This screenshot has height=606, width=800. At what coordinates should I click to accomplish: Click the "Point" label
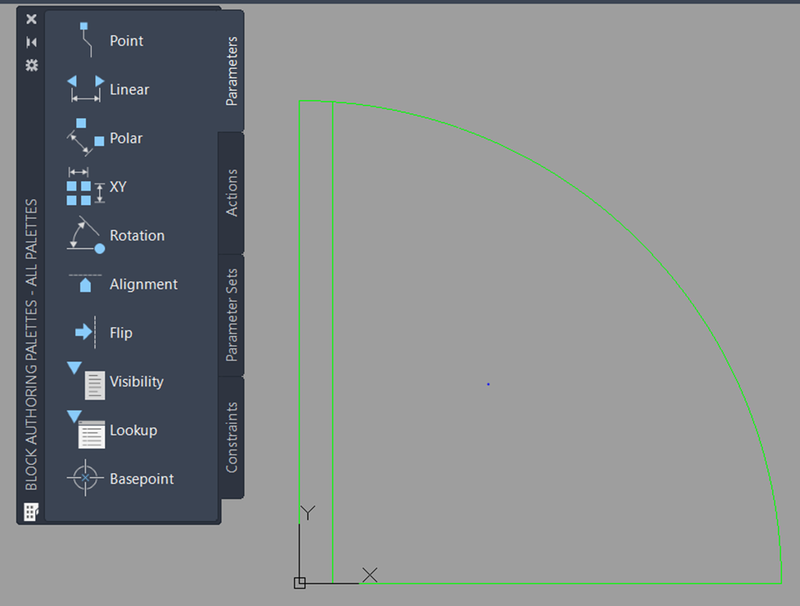pyautogui.click(x=127, y=41)
